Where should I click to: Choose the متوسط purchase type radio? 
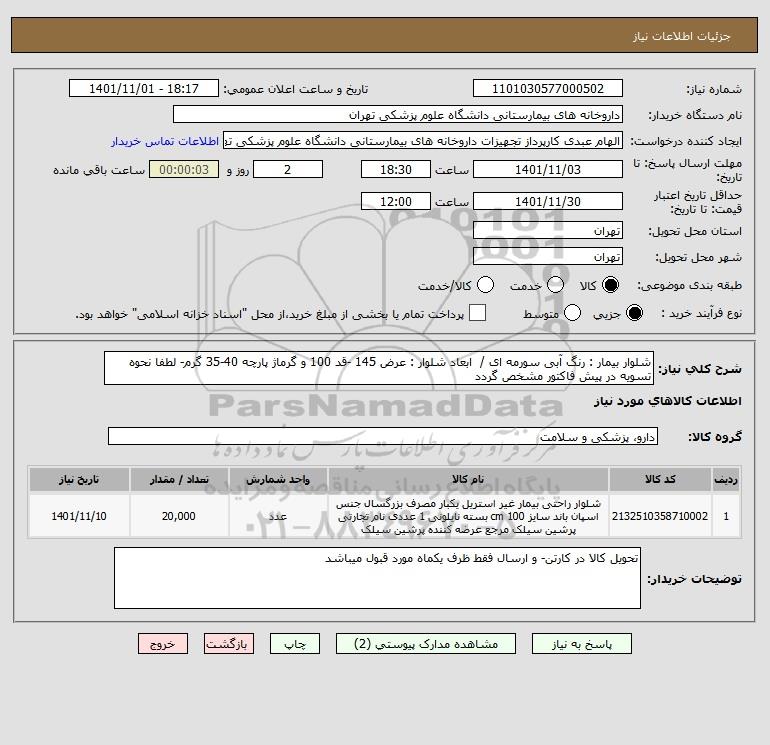tap(572, 313)
